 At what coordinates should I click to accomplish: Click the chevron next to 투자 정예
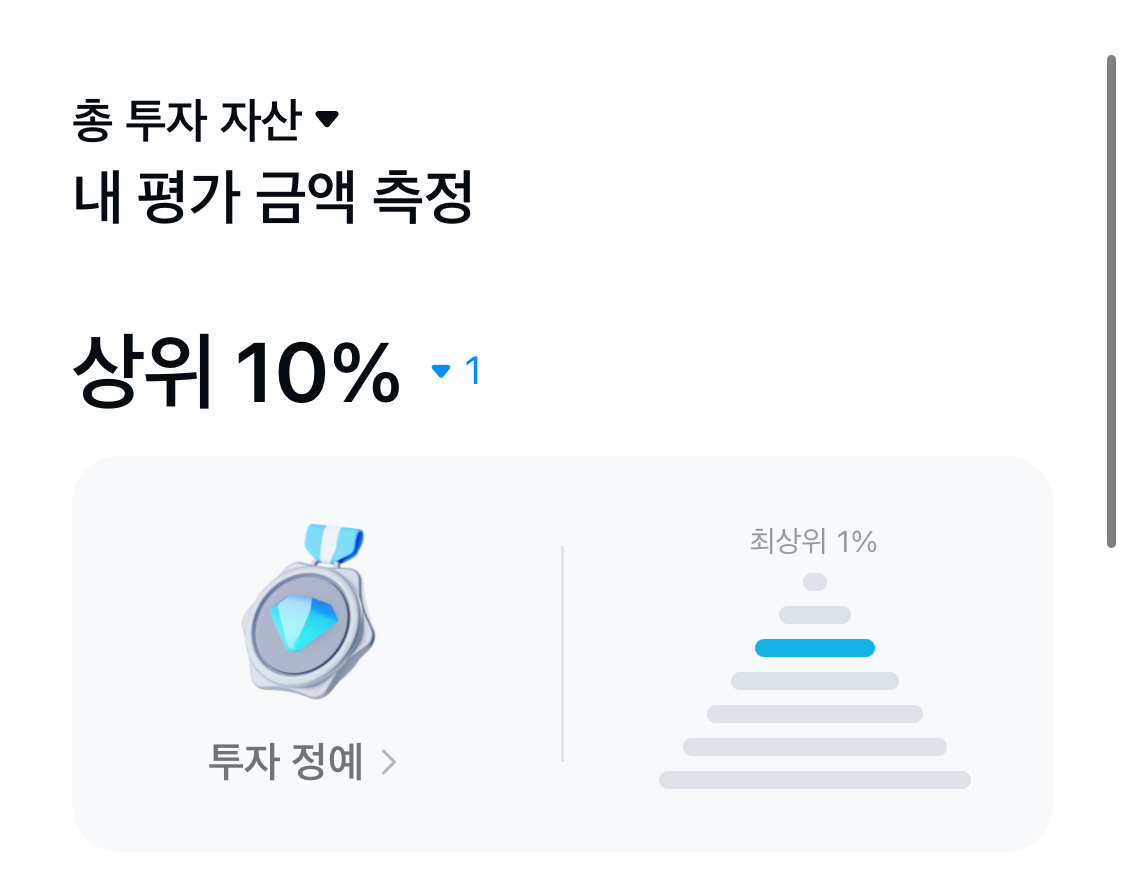point(389,764)
